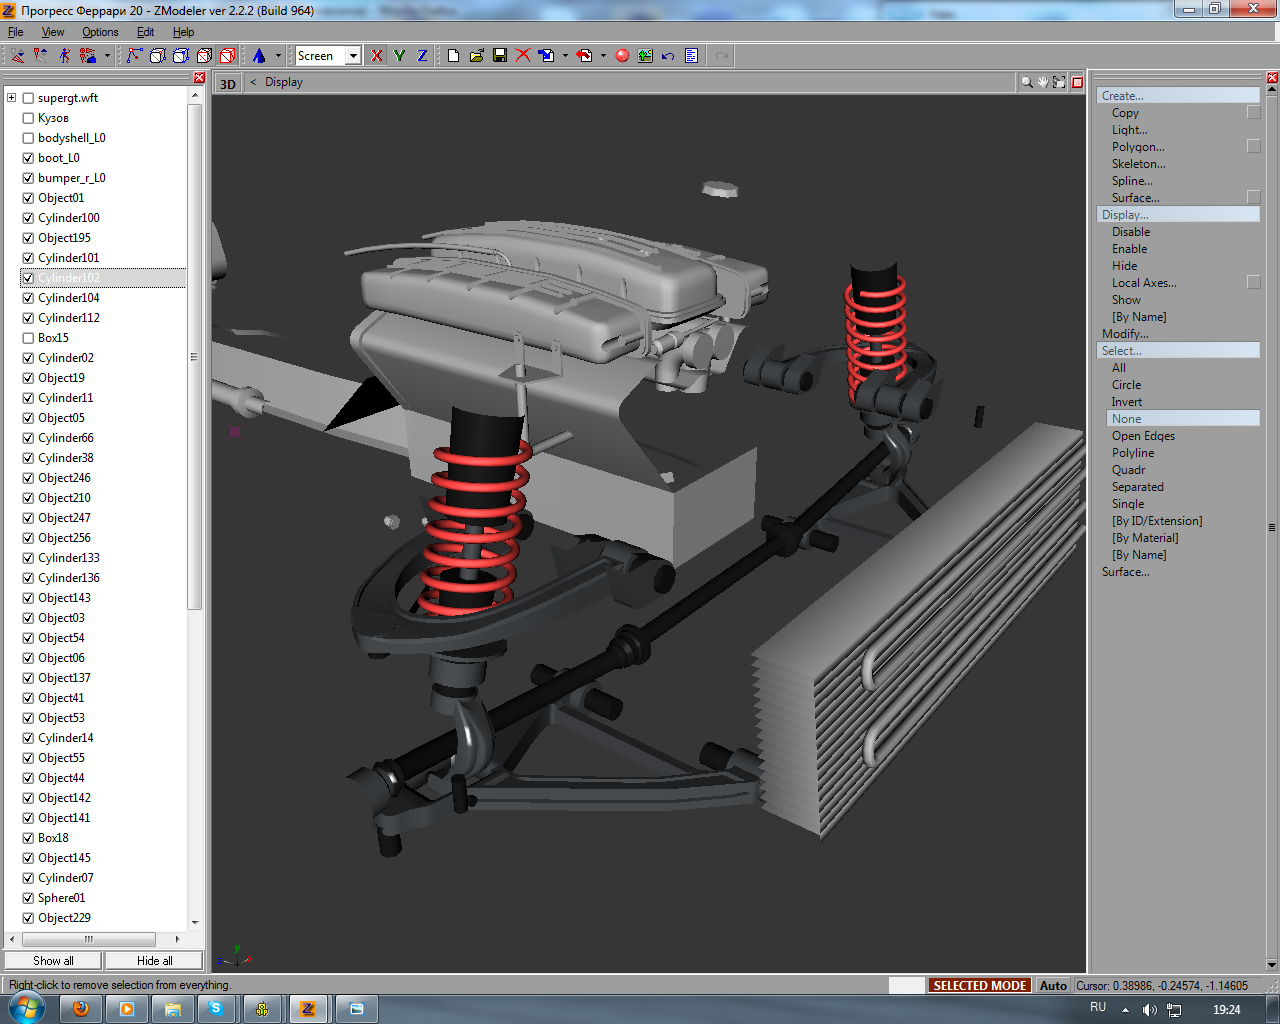Click the Open file folder icon
Screen dimensions: 1280x1024
point(476,56)
